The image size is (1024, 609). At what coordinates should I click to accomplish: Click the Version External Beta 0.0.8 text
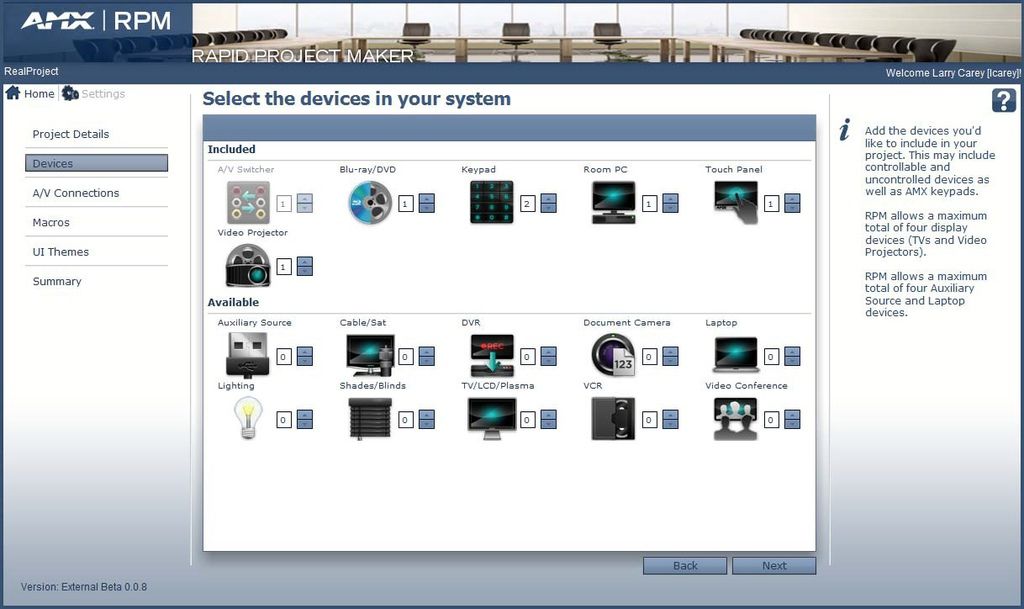[x=84, y=587]
